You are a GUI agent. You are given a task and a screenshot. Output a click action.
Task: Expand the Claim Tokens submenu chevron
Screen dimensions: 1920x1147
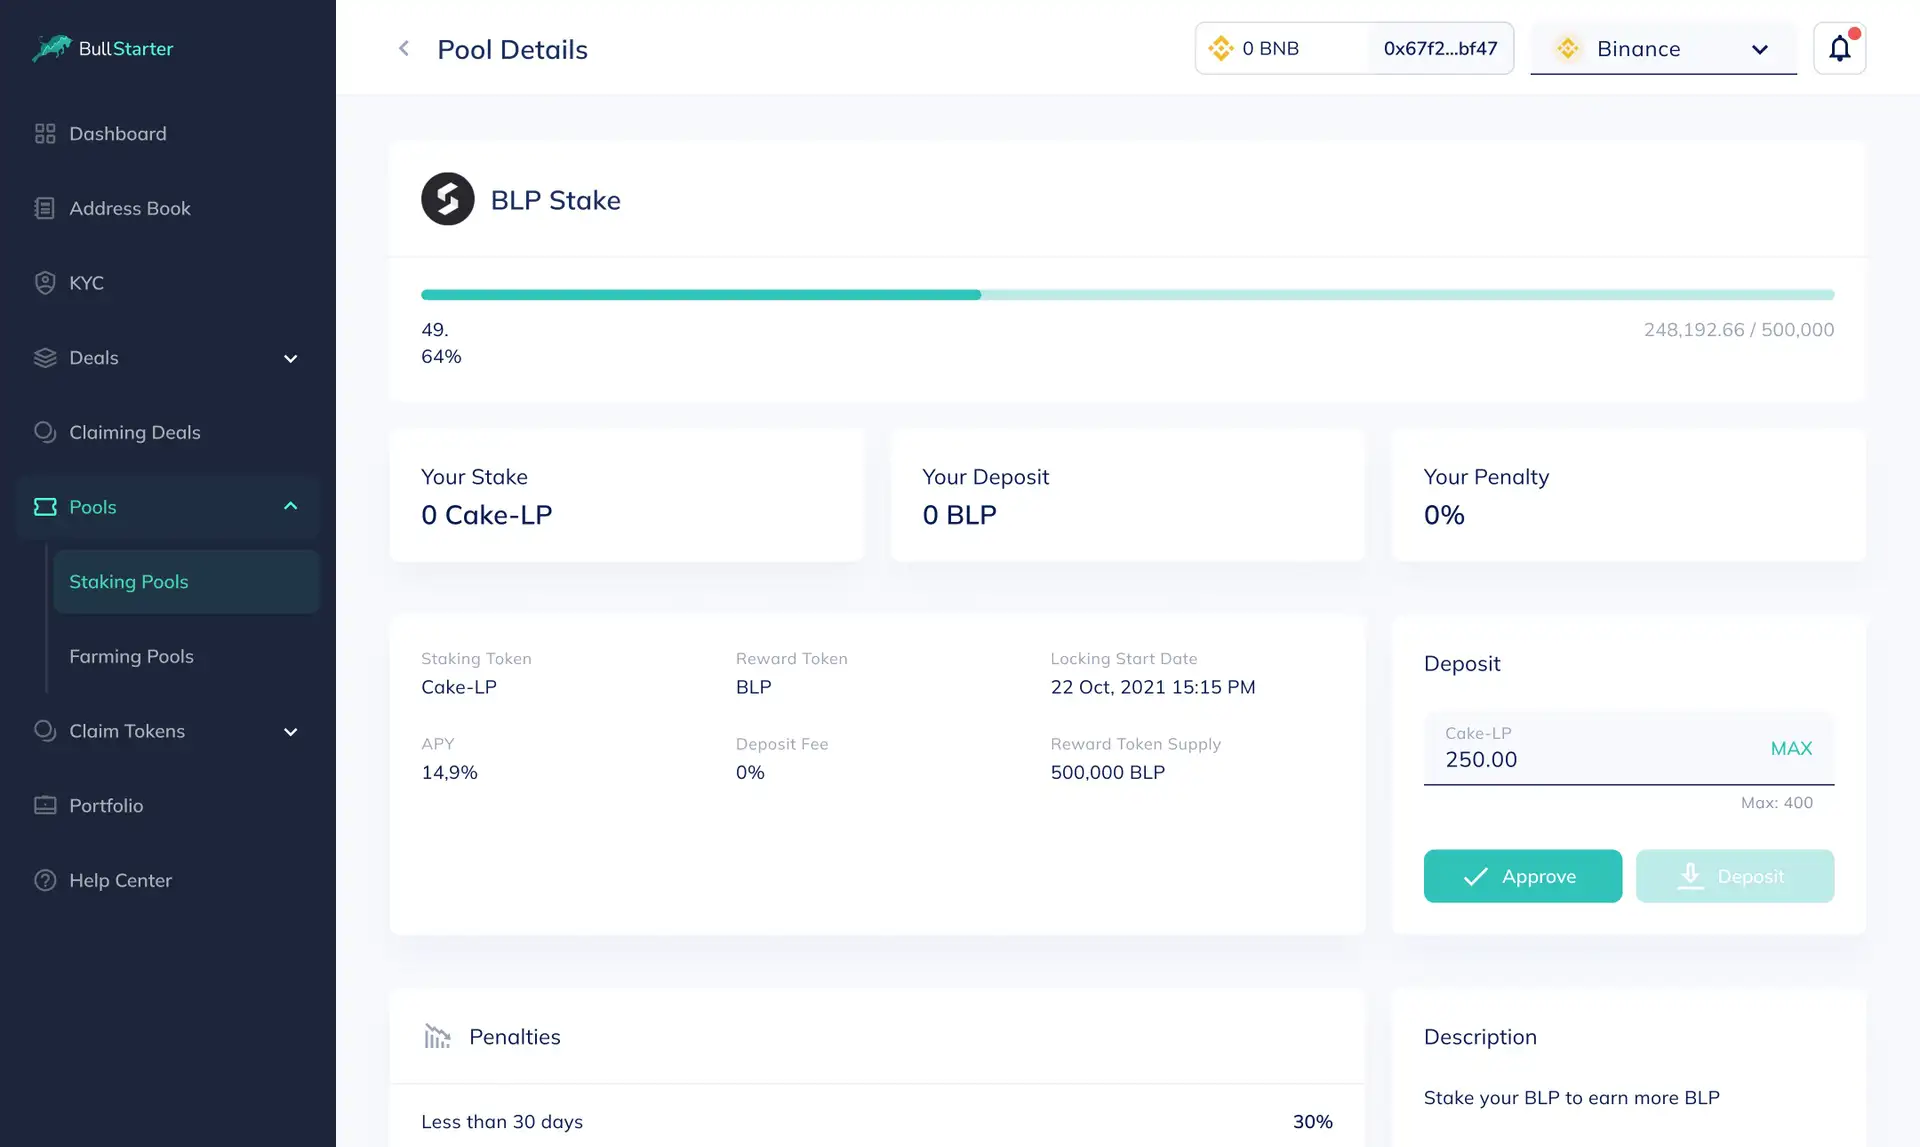290,732
